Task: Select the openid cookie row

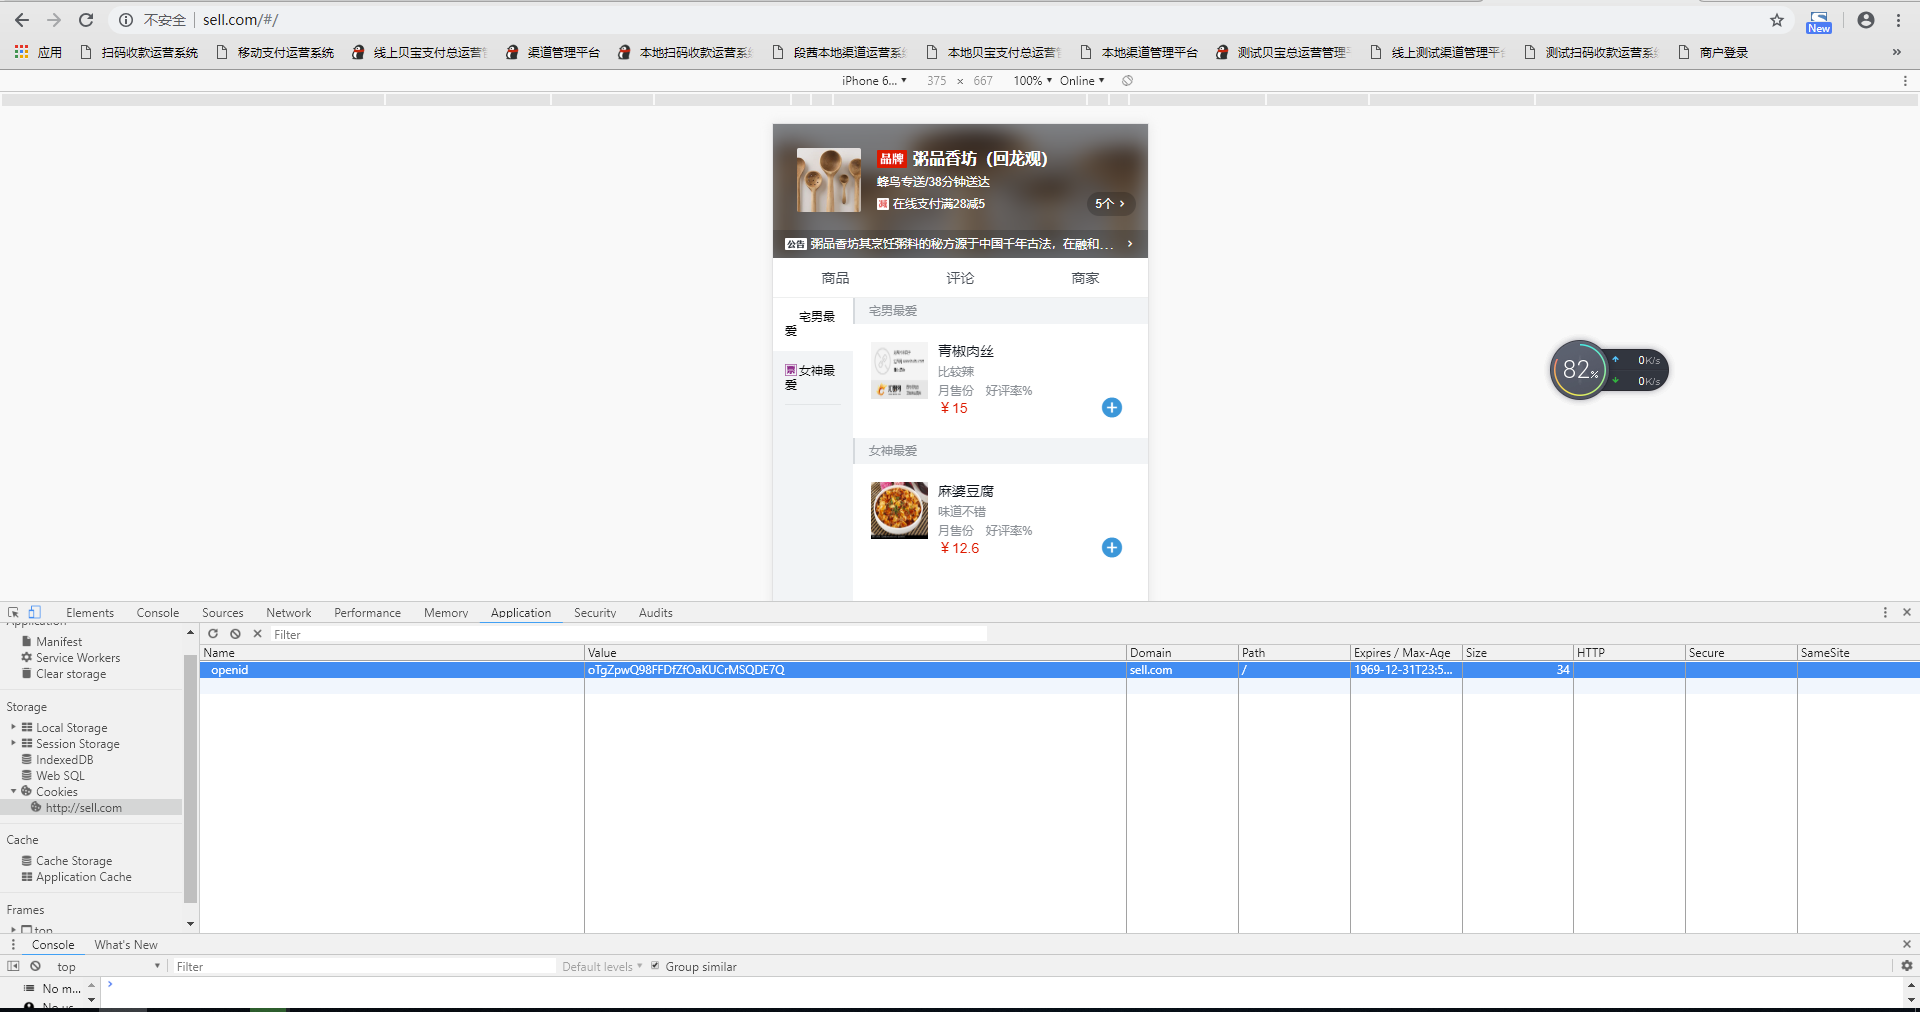Action: [1059, 670]
